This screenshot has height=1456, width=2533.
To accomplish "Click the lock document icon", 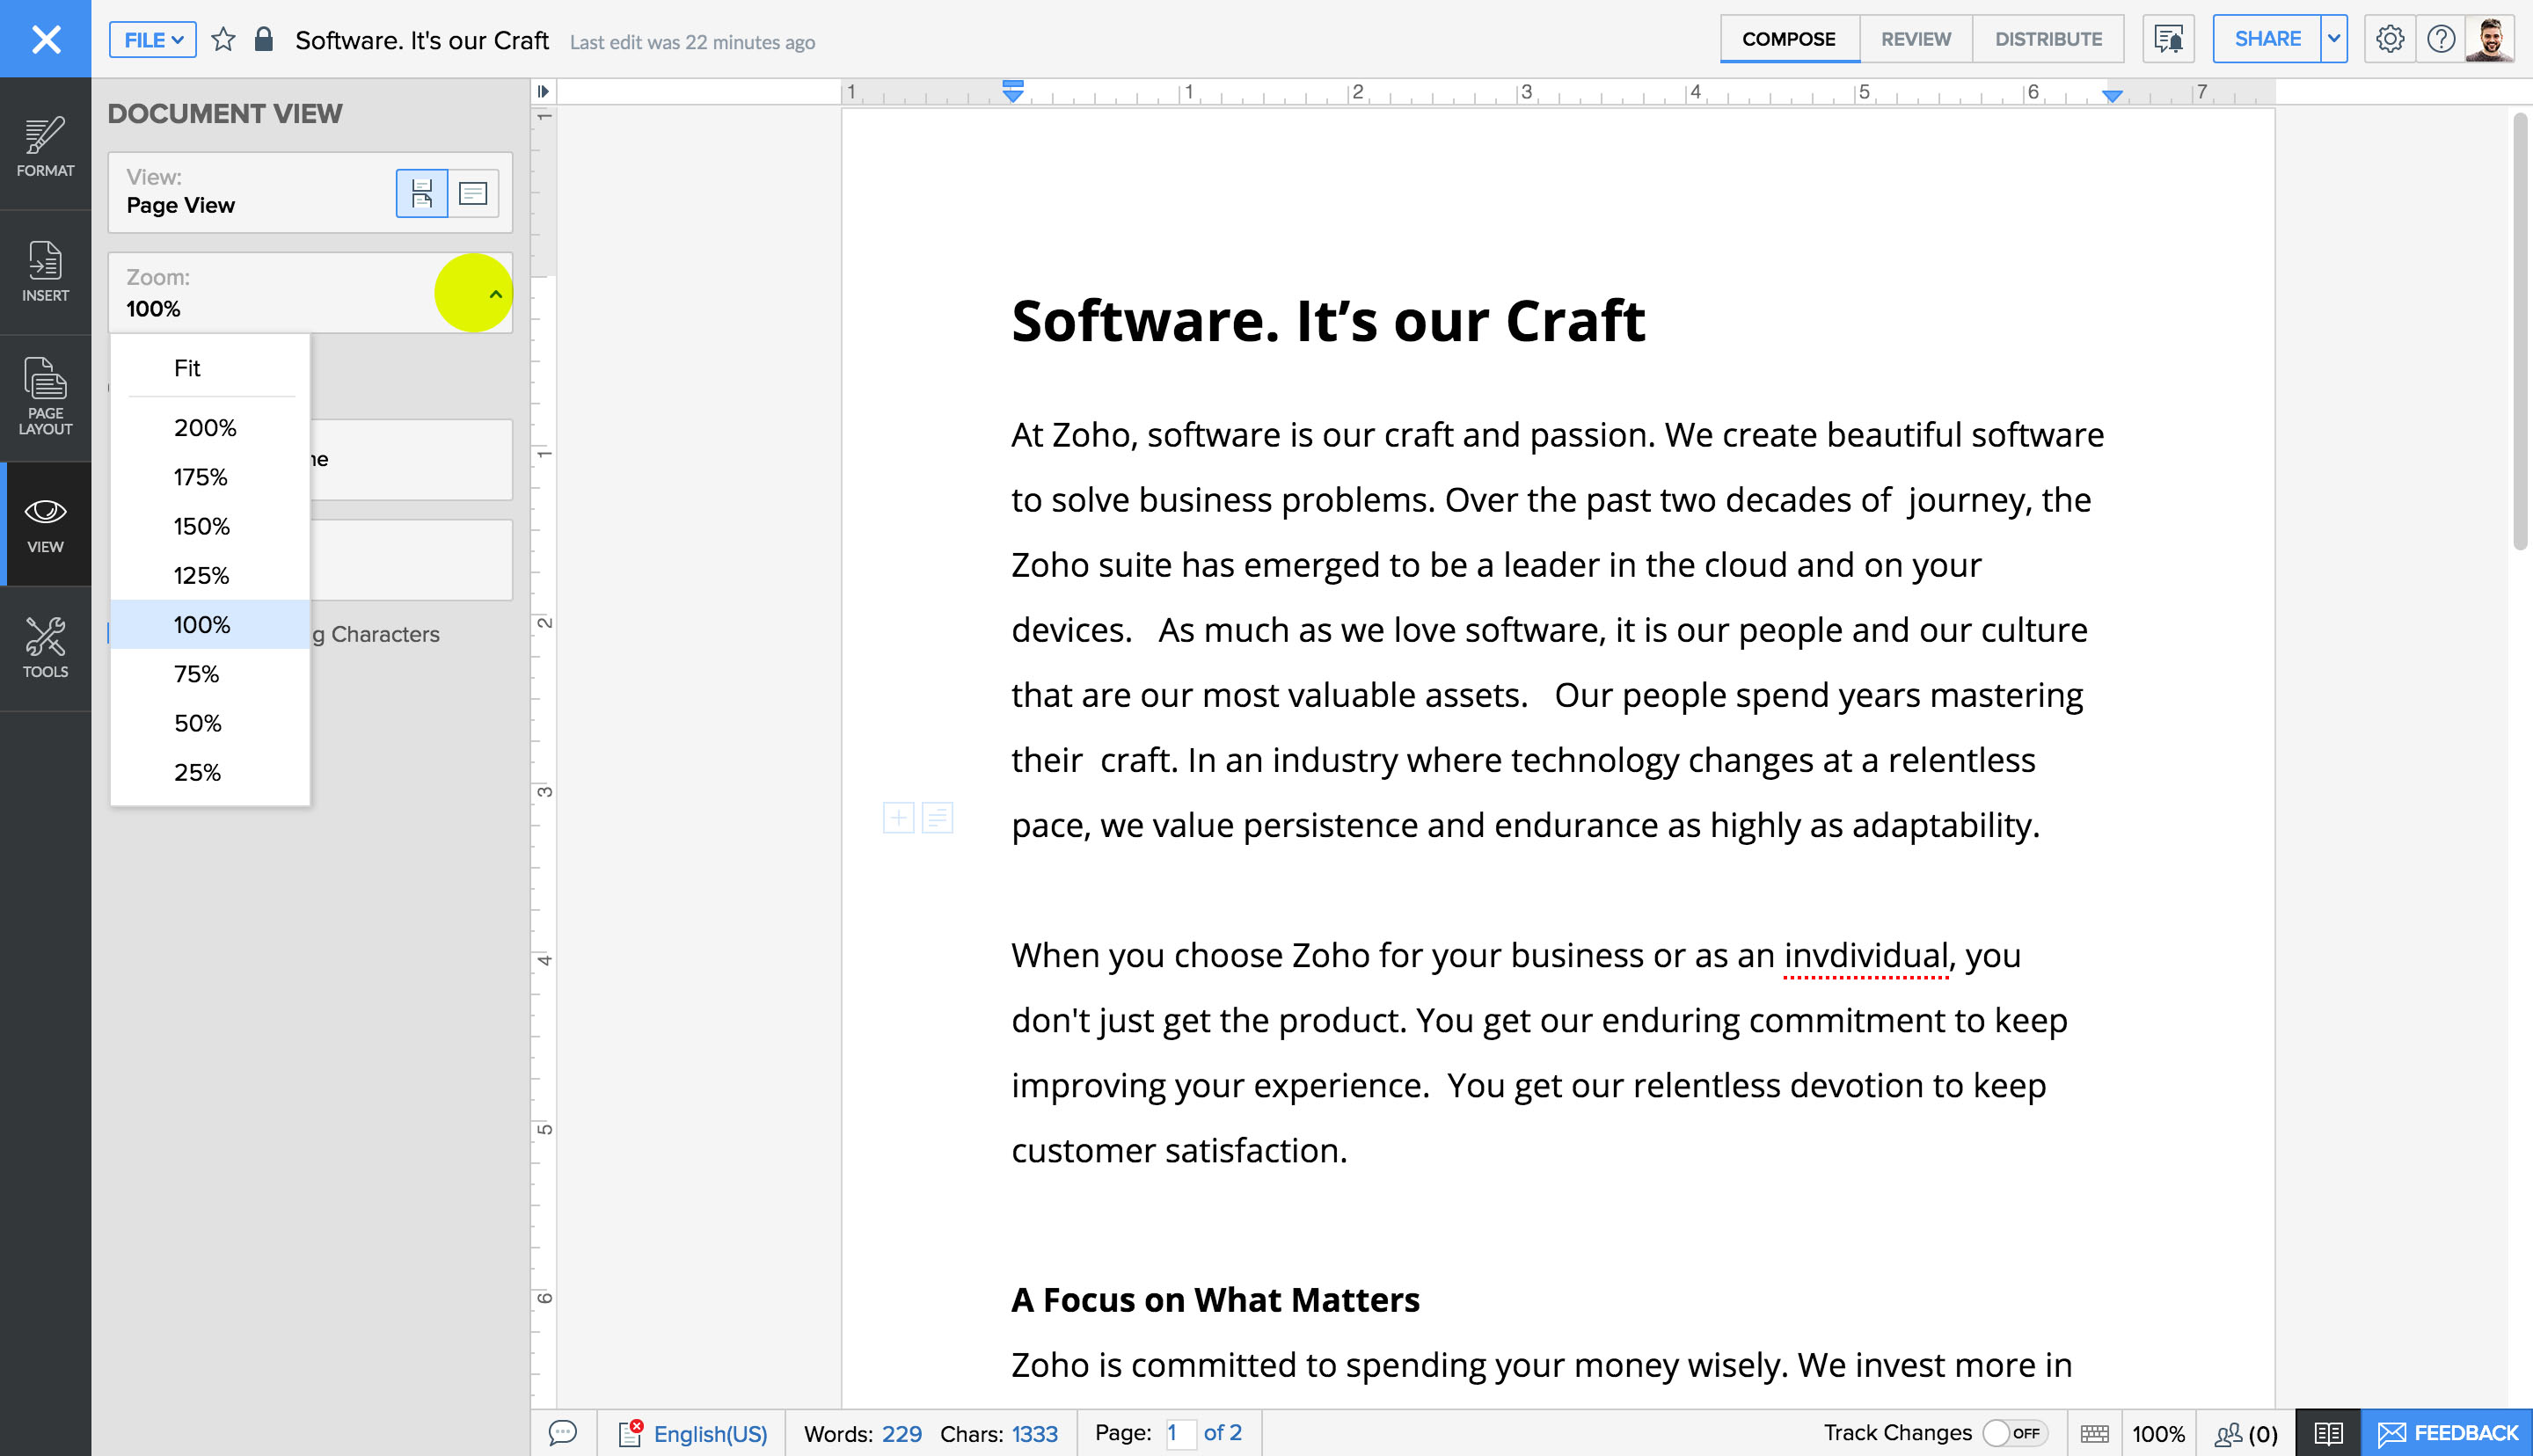I will click(x=263, y=40).
